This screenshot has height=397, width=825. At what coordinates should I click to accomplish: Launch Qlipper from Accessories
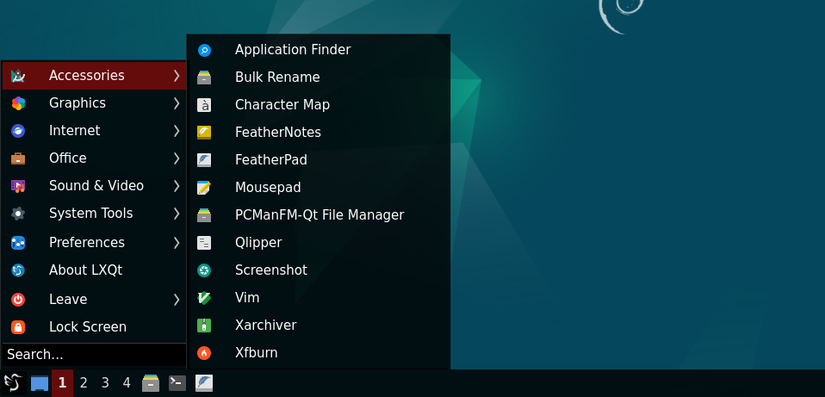[318, 242]
